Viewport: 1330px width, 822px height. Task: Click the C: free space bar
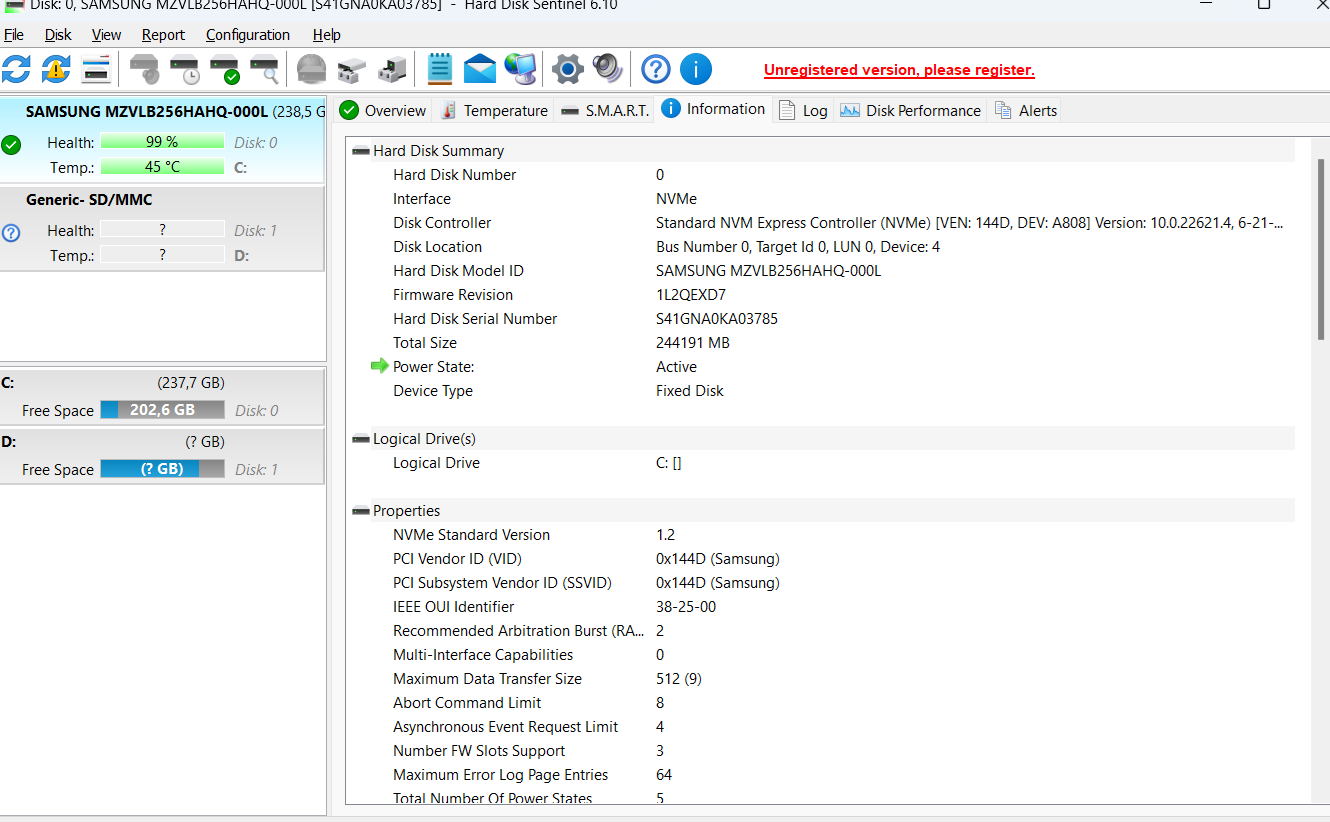pos(162,410)
